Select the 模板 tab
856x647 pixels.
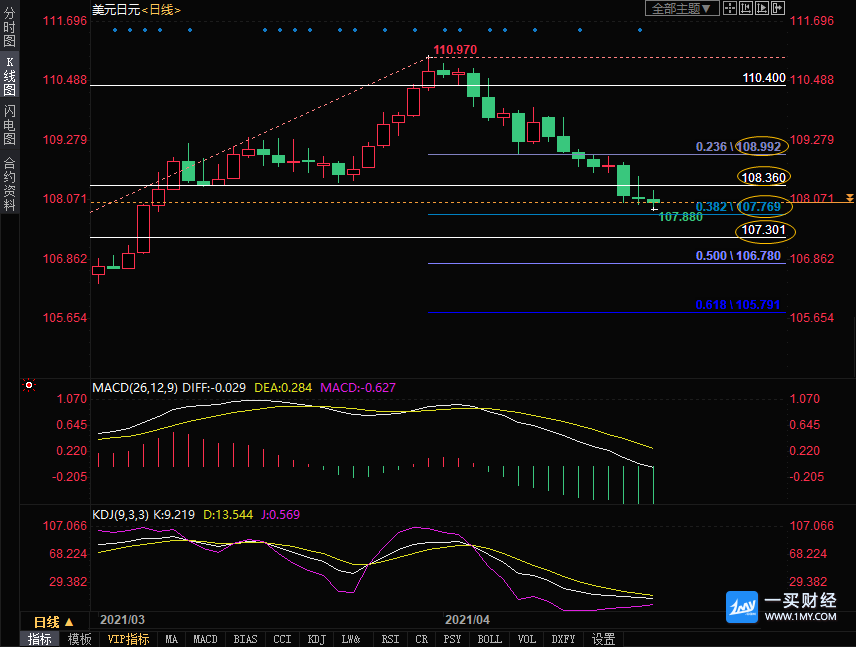tap(80, 639)
